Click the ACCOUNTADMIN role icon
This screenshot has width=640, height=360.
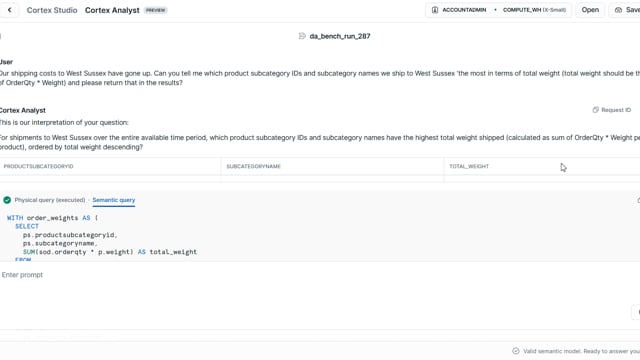[x=435, y=10]
